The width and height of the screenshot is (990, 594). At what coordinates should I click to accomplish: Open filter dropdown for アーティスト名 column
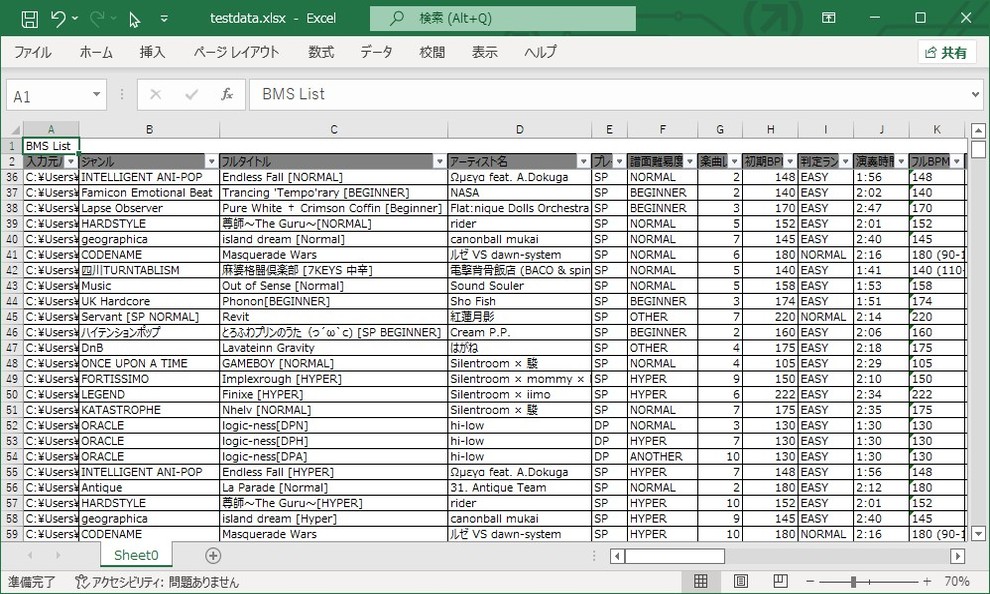pos(583,162)
